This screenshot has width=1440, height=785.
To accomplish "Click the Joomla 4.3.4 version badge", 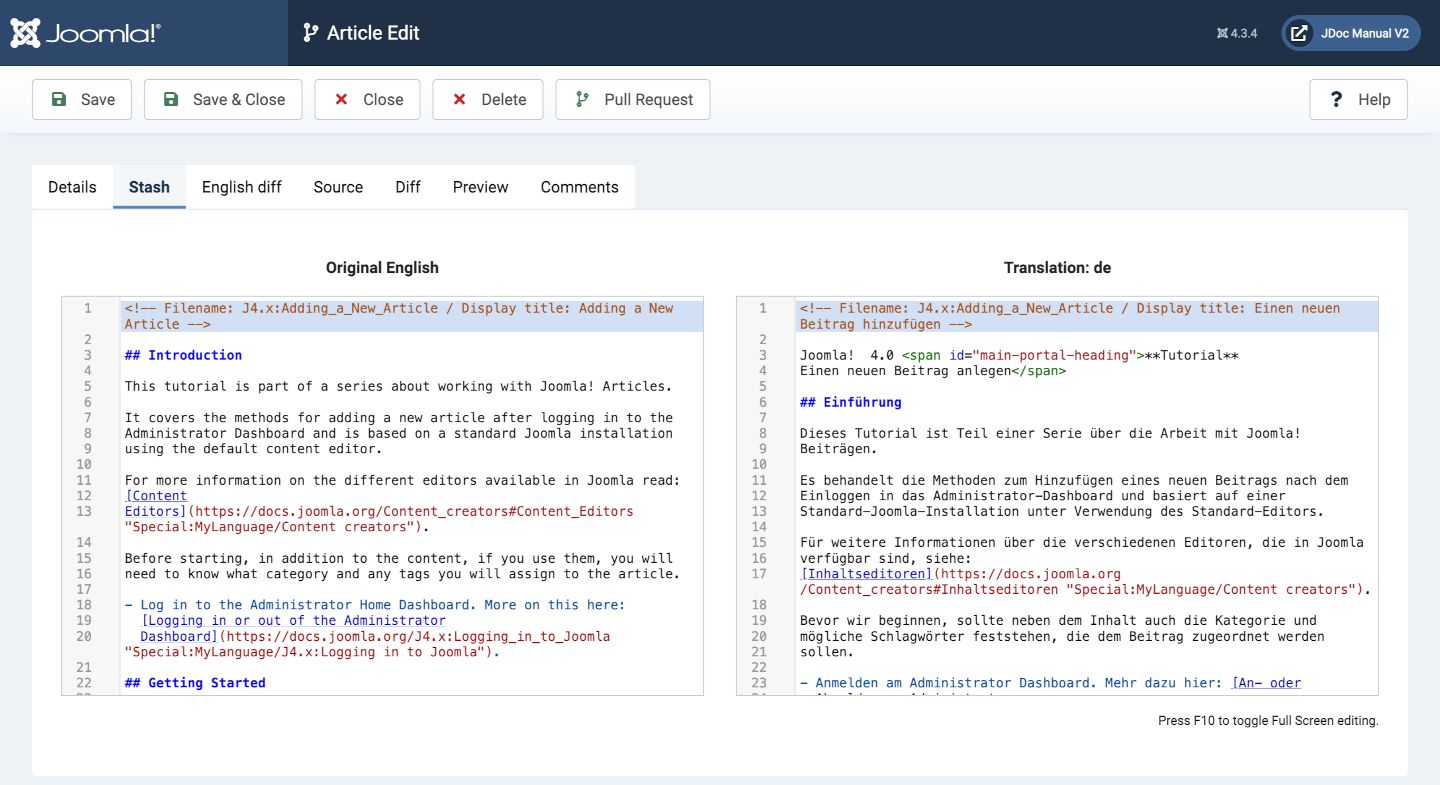I will tap(1237, 33).
